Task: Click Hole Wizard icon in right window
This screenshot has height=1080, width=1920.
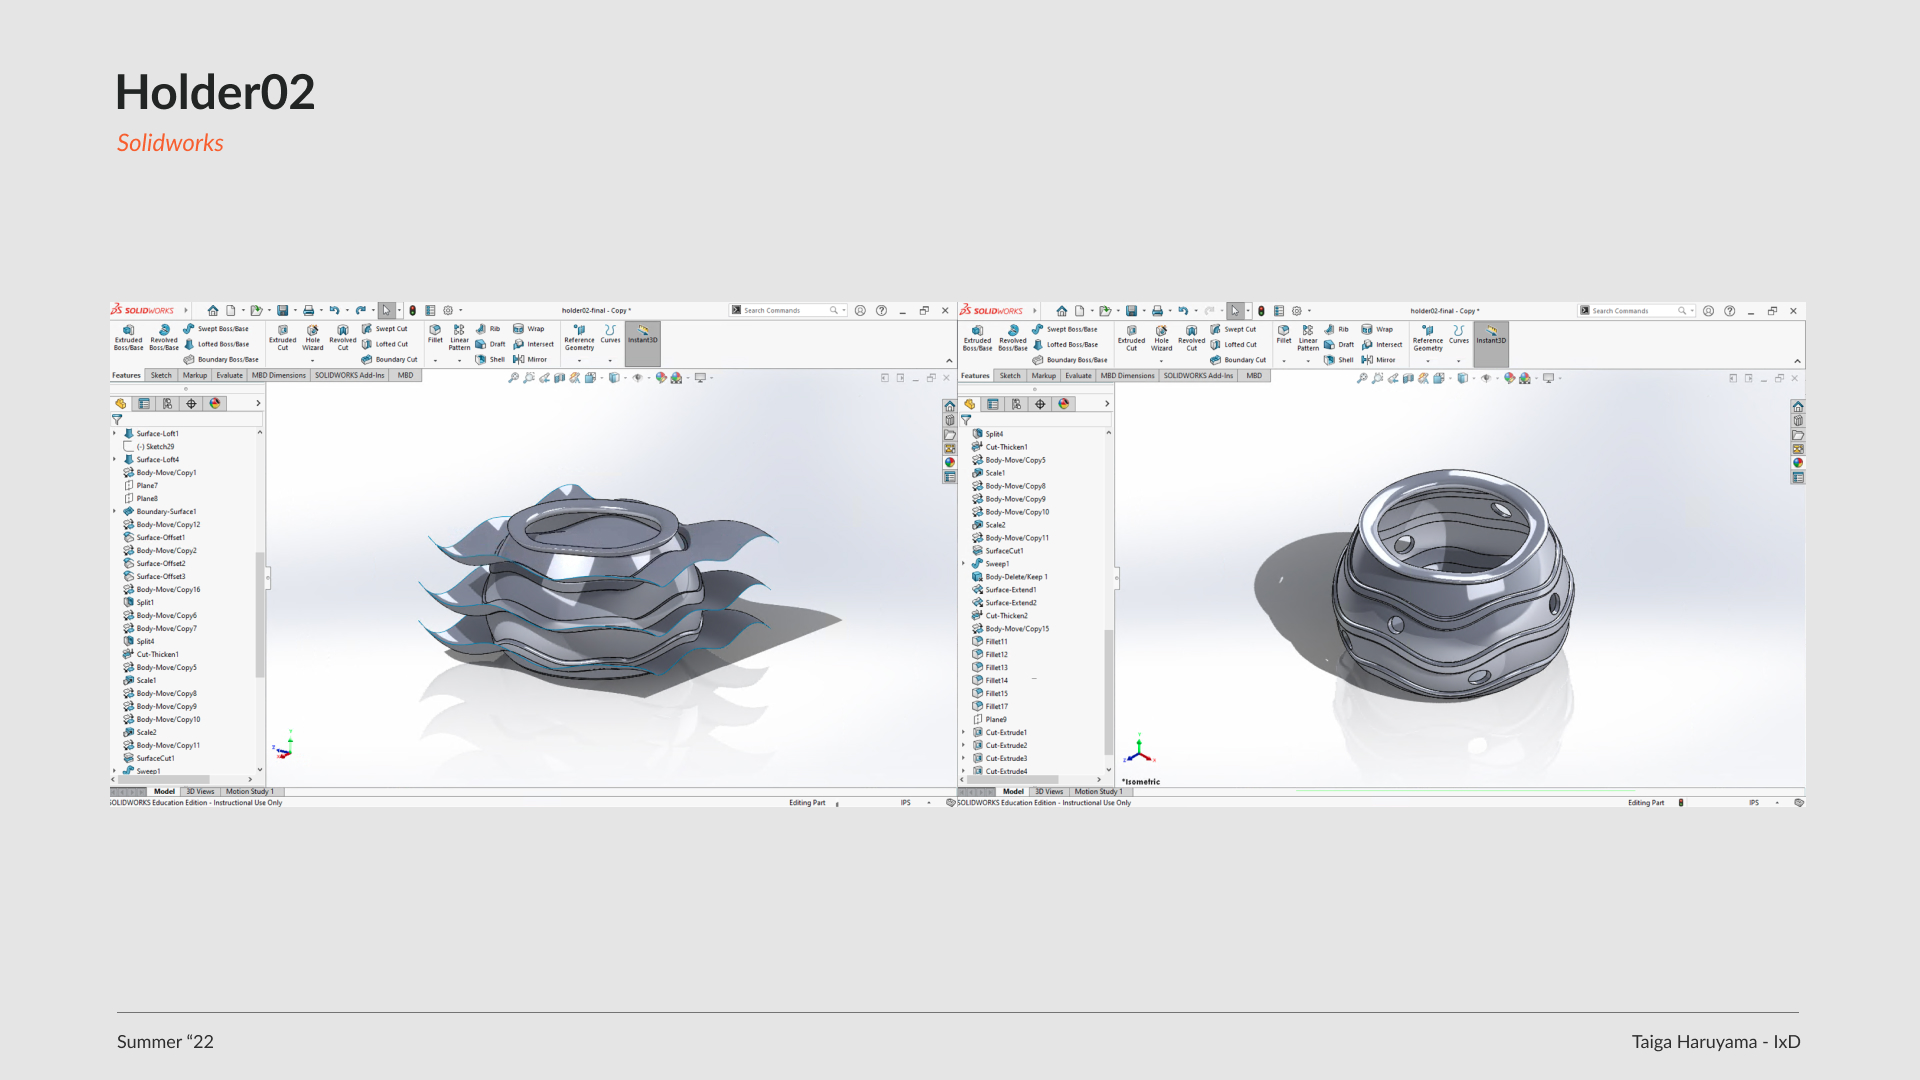Action: (1161, 337)
